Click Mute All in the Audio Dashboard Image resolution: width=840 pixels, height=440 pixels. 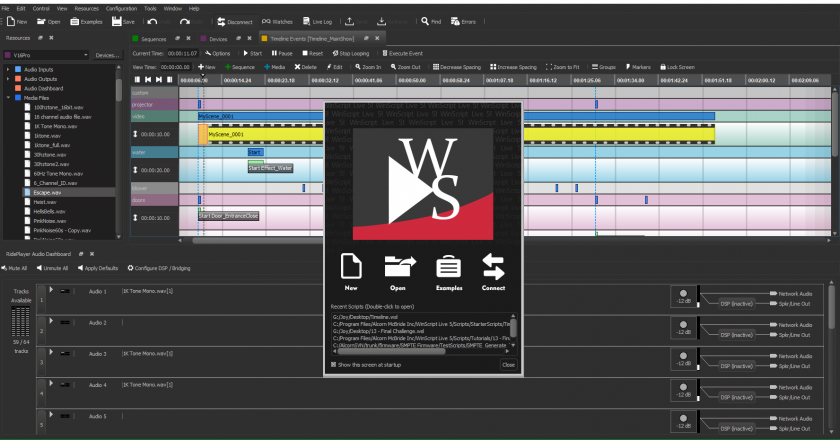pyautogui.click(x=14, y=268)
